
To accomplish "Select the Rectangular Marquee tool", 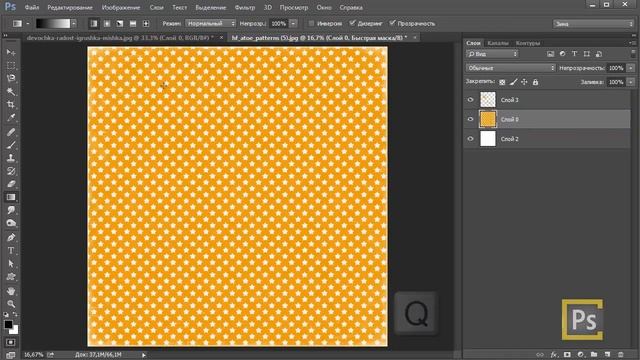I will 11,65.
